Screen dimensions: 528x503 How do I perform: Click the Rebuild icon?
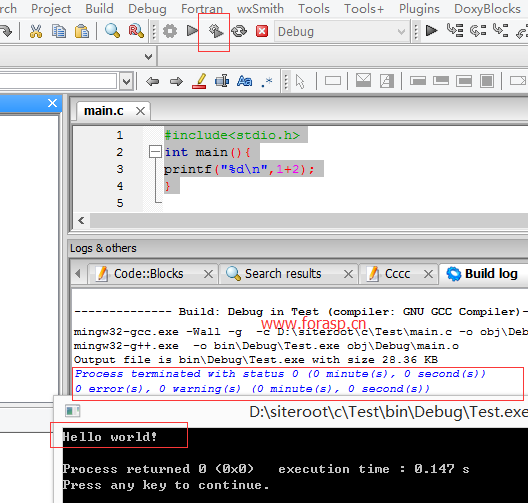point(239,31)
